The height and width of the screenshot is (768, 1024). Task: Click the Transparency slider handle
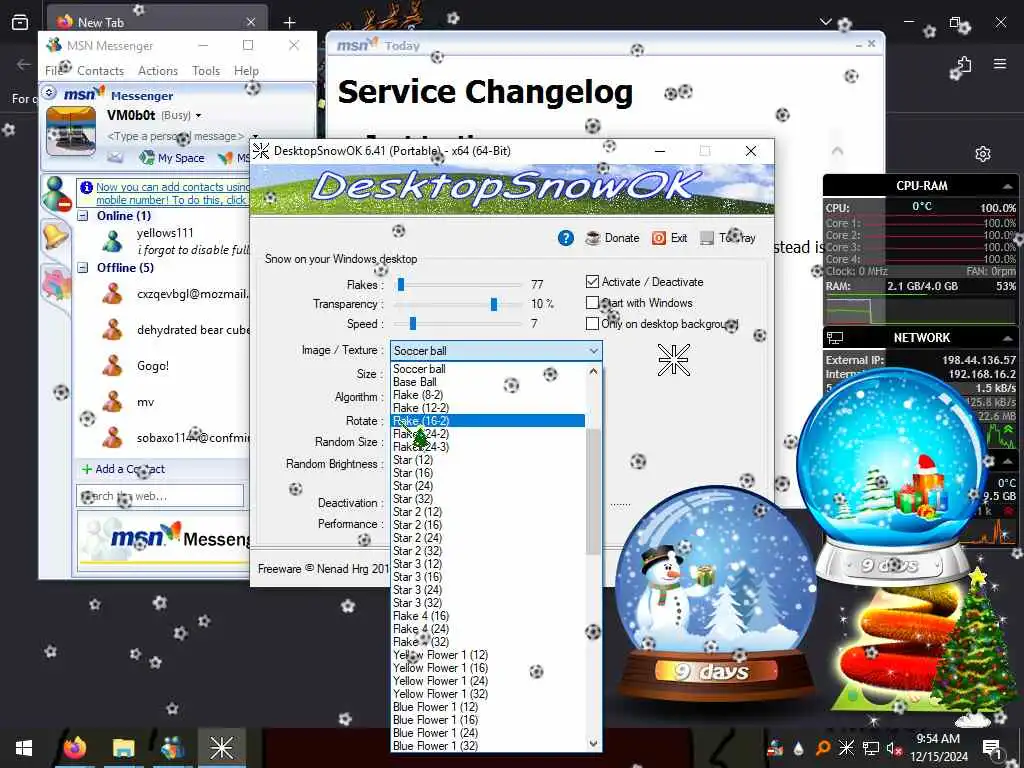[x=494, y=304]
